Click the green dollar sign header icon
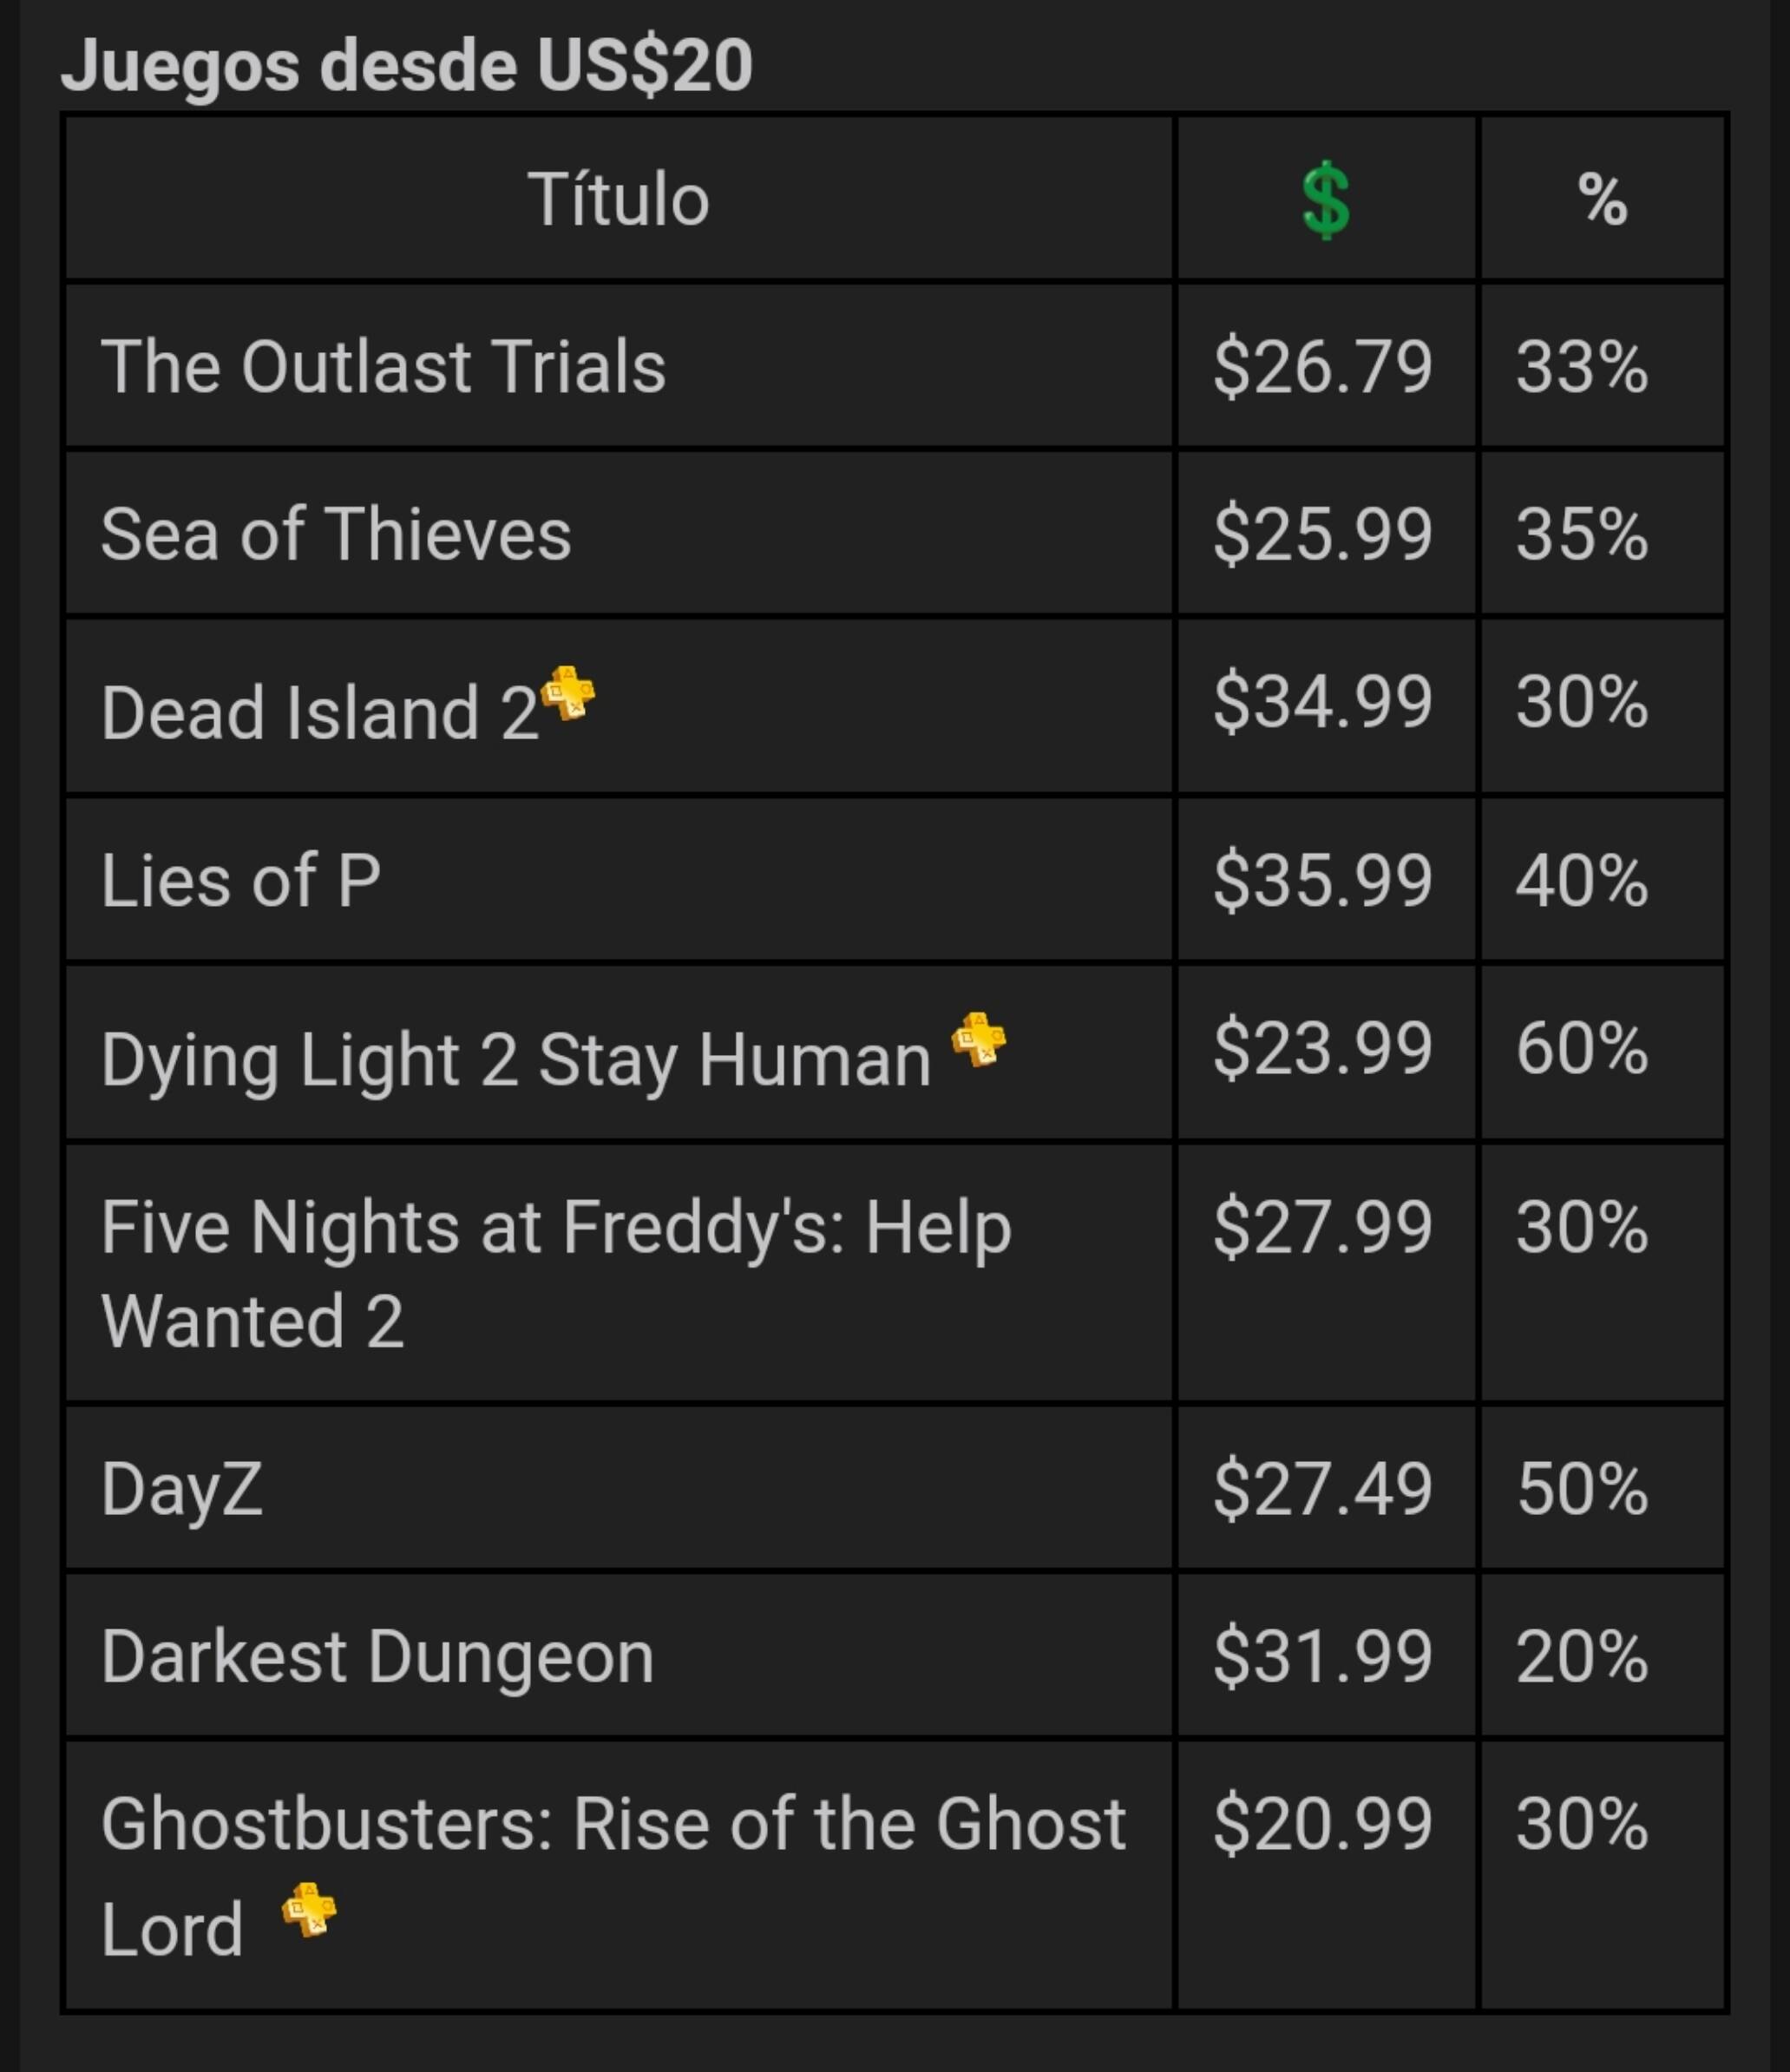 [x=1326, y=200]
